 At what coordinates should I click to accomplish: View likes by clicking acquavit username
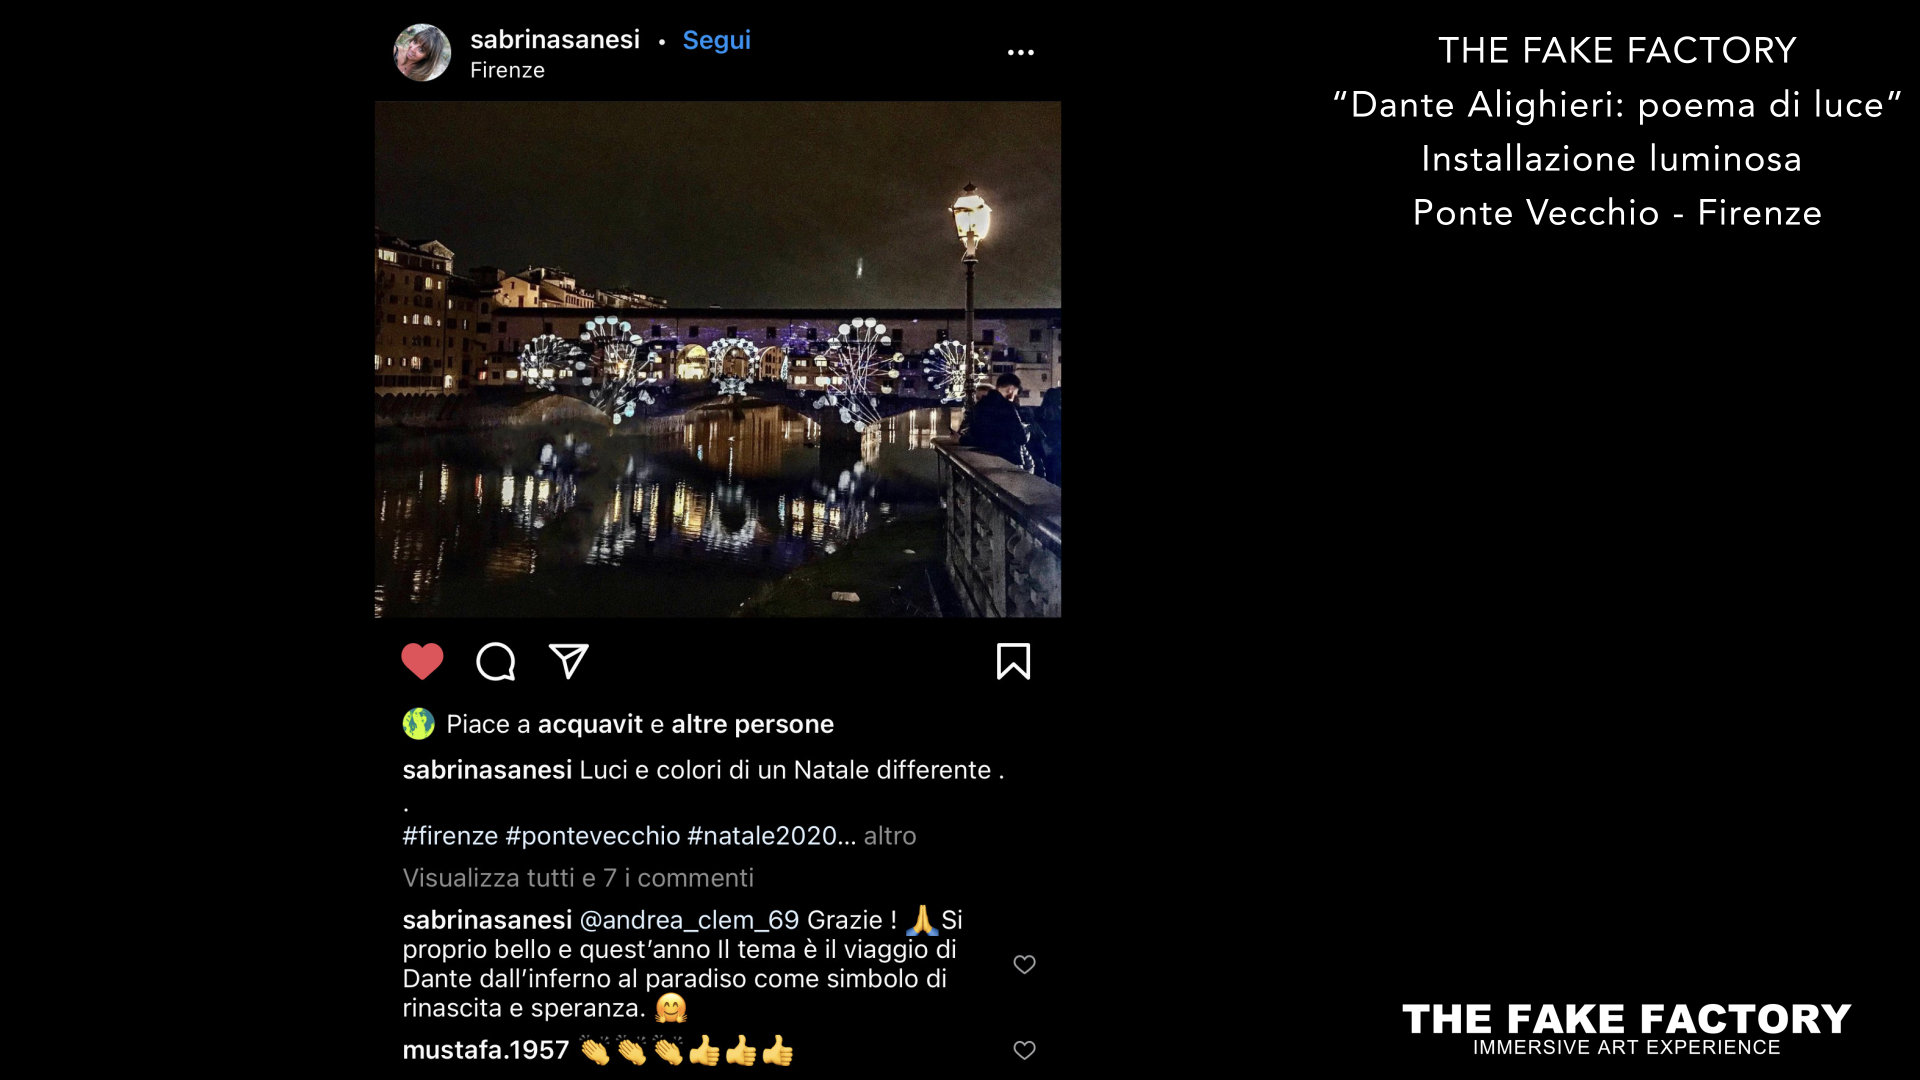click(590, 724)
